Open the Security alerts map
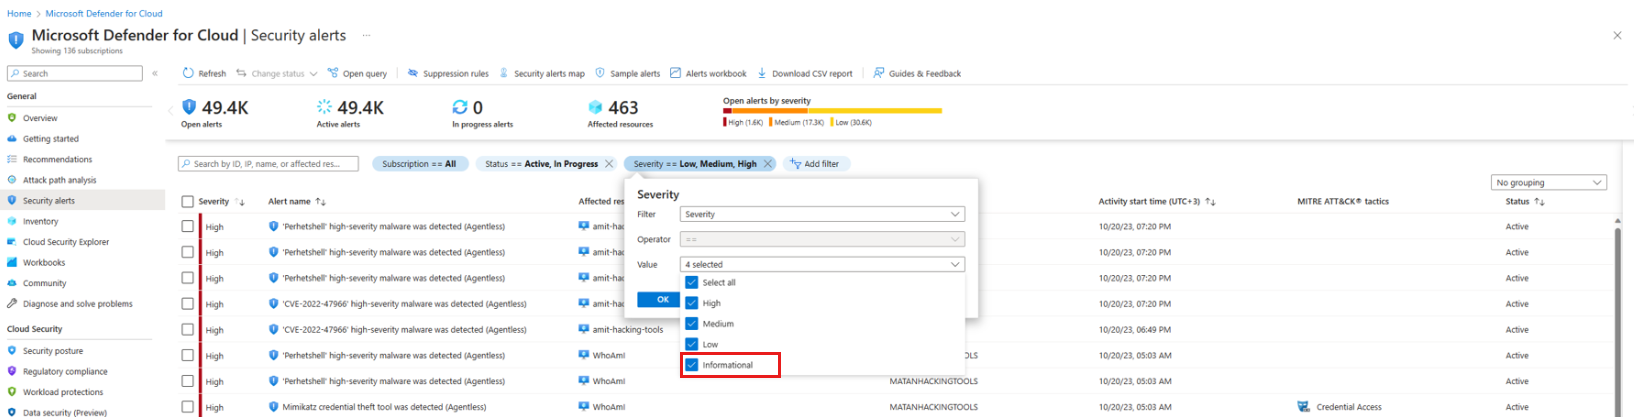The height and width of the screenshot is (417, 1634). pos(542,73)
